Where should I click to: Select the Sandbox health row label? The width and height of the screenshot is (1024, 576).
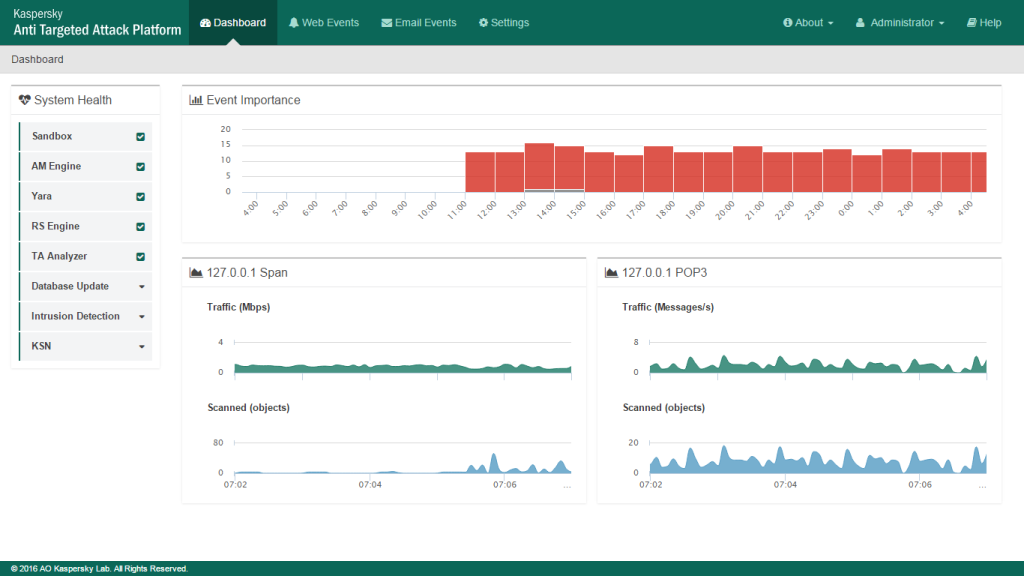52,136
